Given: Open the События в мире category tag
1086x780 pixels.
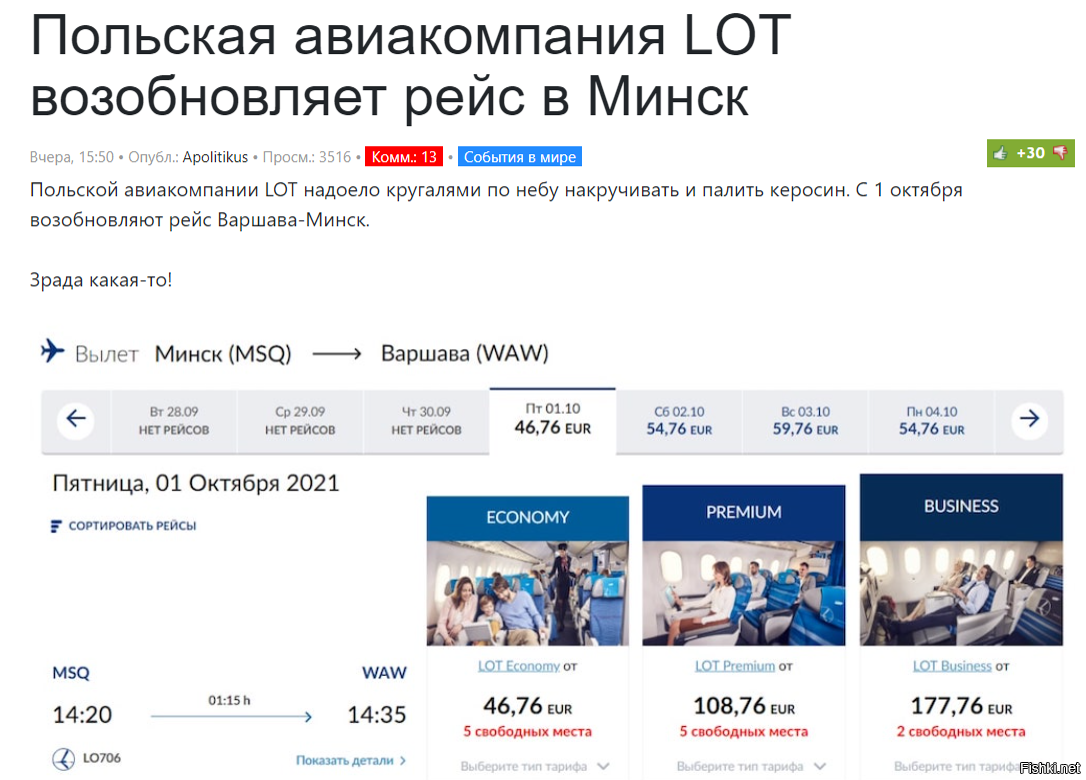Looking at the screenshot, I should coord(519,157).
